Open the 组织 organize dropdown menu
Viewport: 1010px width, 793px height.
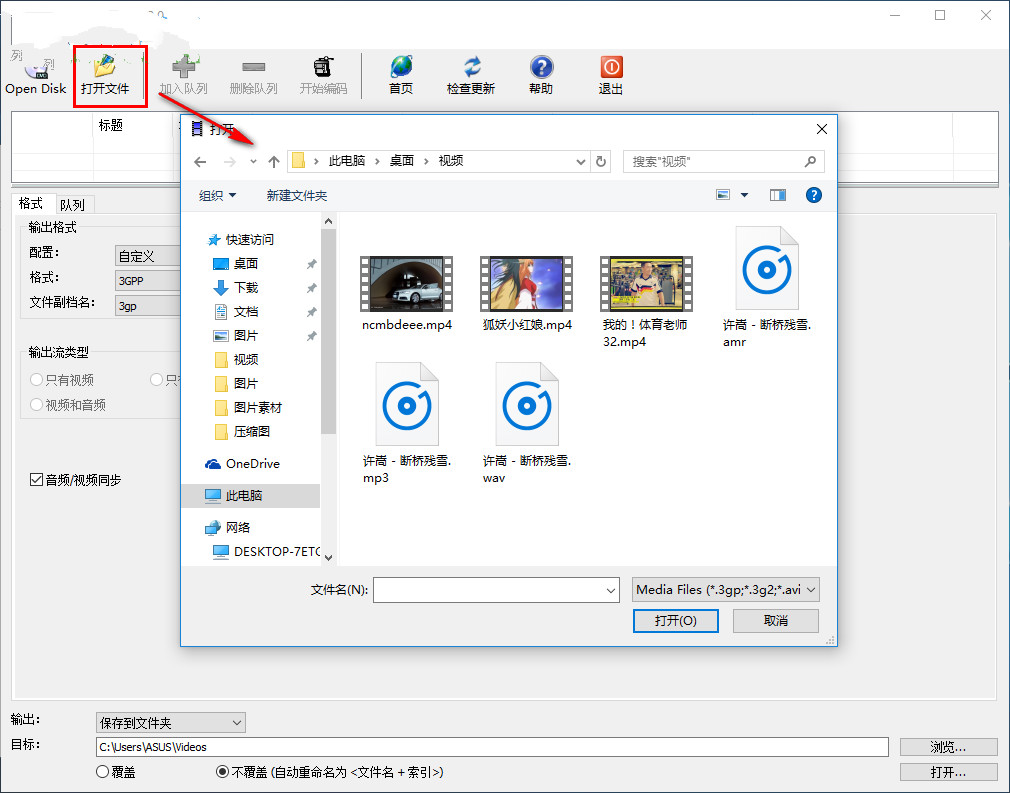217,195
